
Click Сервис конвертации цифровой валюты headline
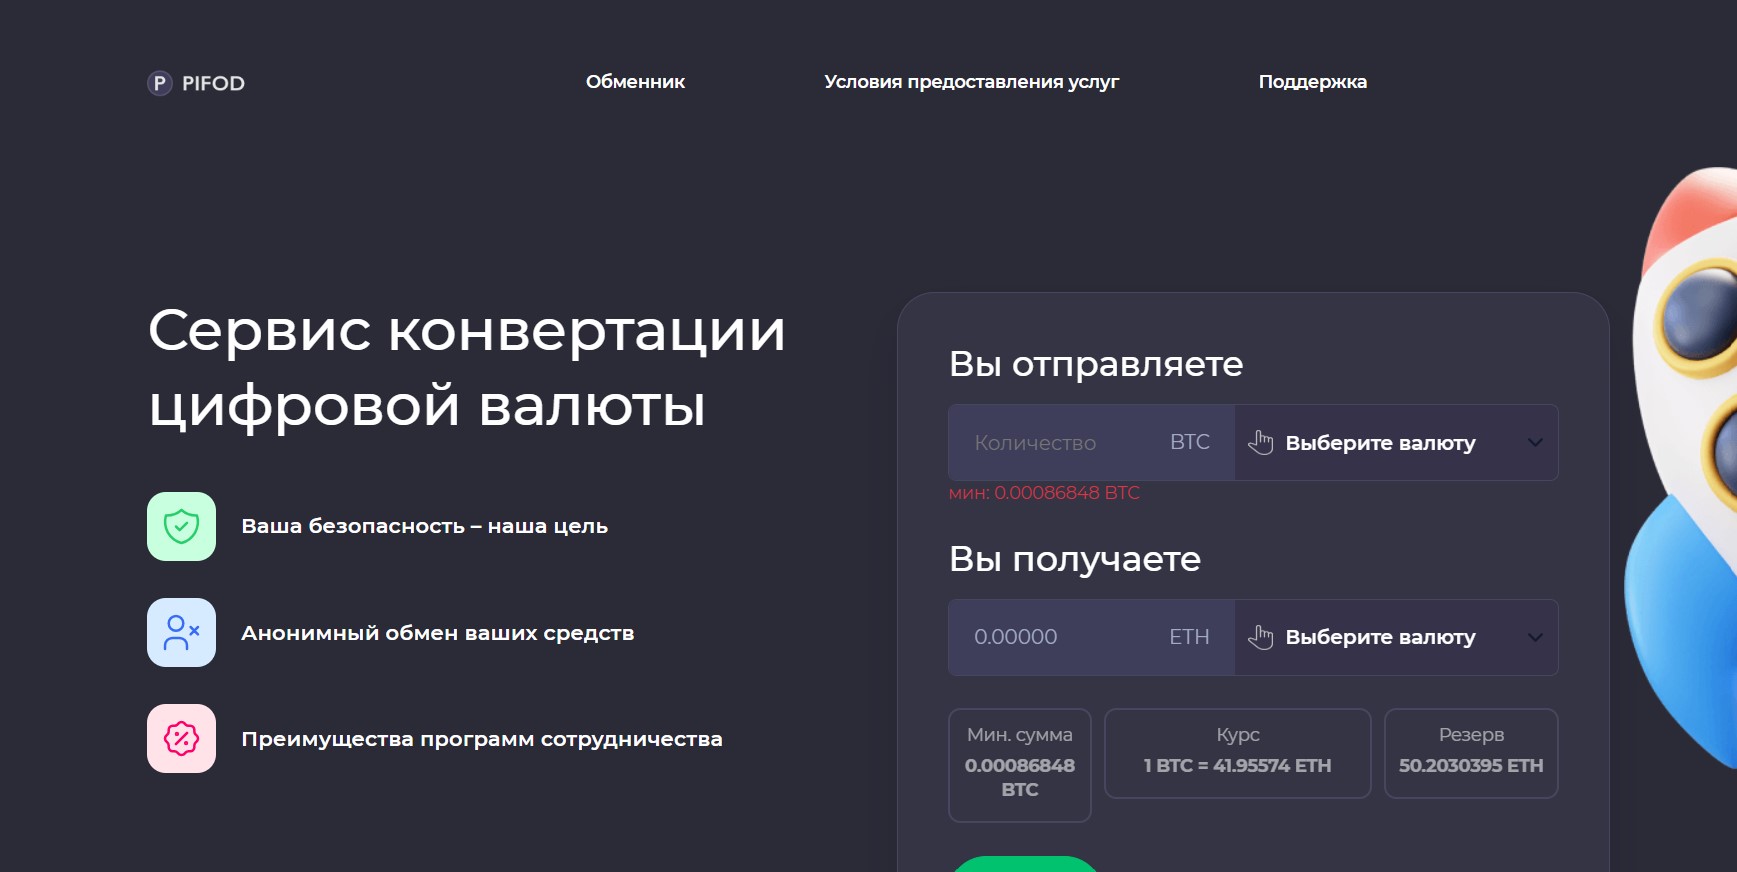(x=466, y=368)
